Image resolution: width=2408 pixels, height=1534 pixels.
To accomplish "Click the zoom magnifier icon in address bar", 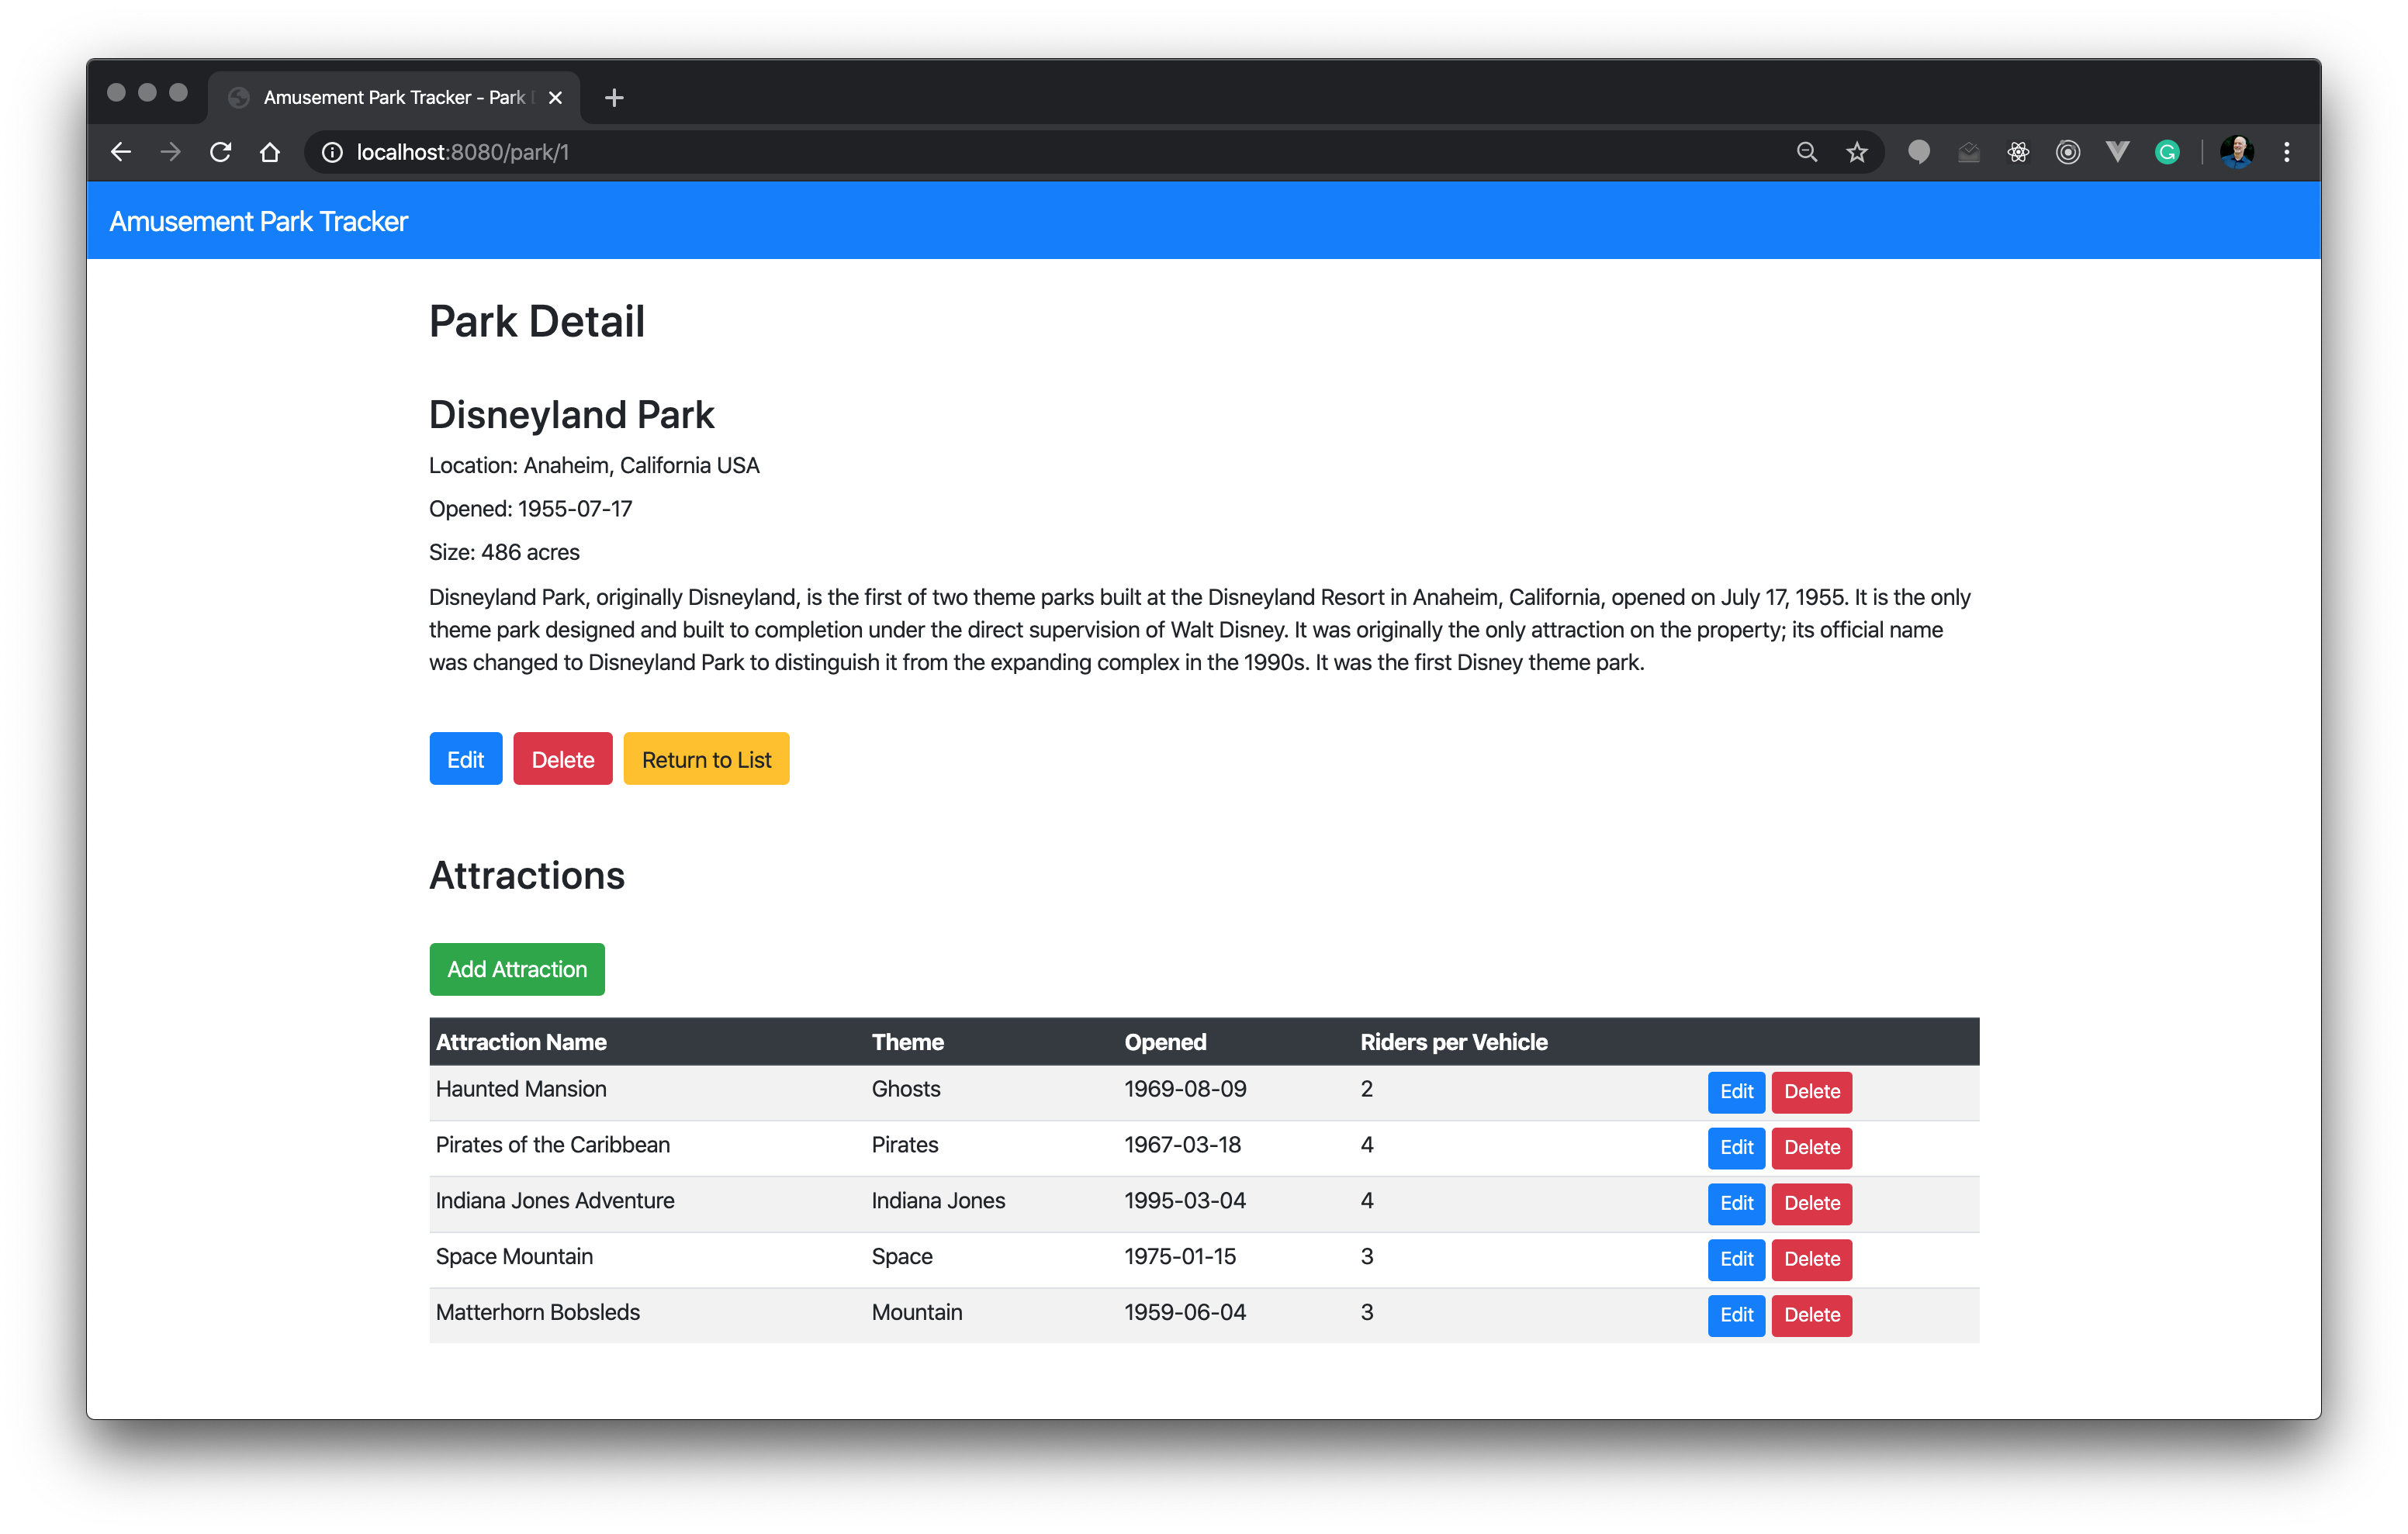I will click(1806, 152).
